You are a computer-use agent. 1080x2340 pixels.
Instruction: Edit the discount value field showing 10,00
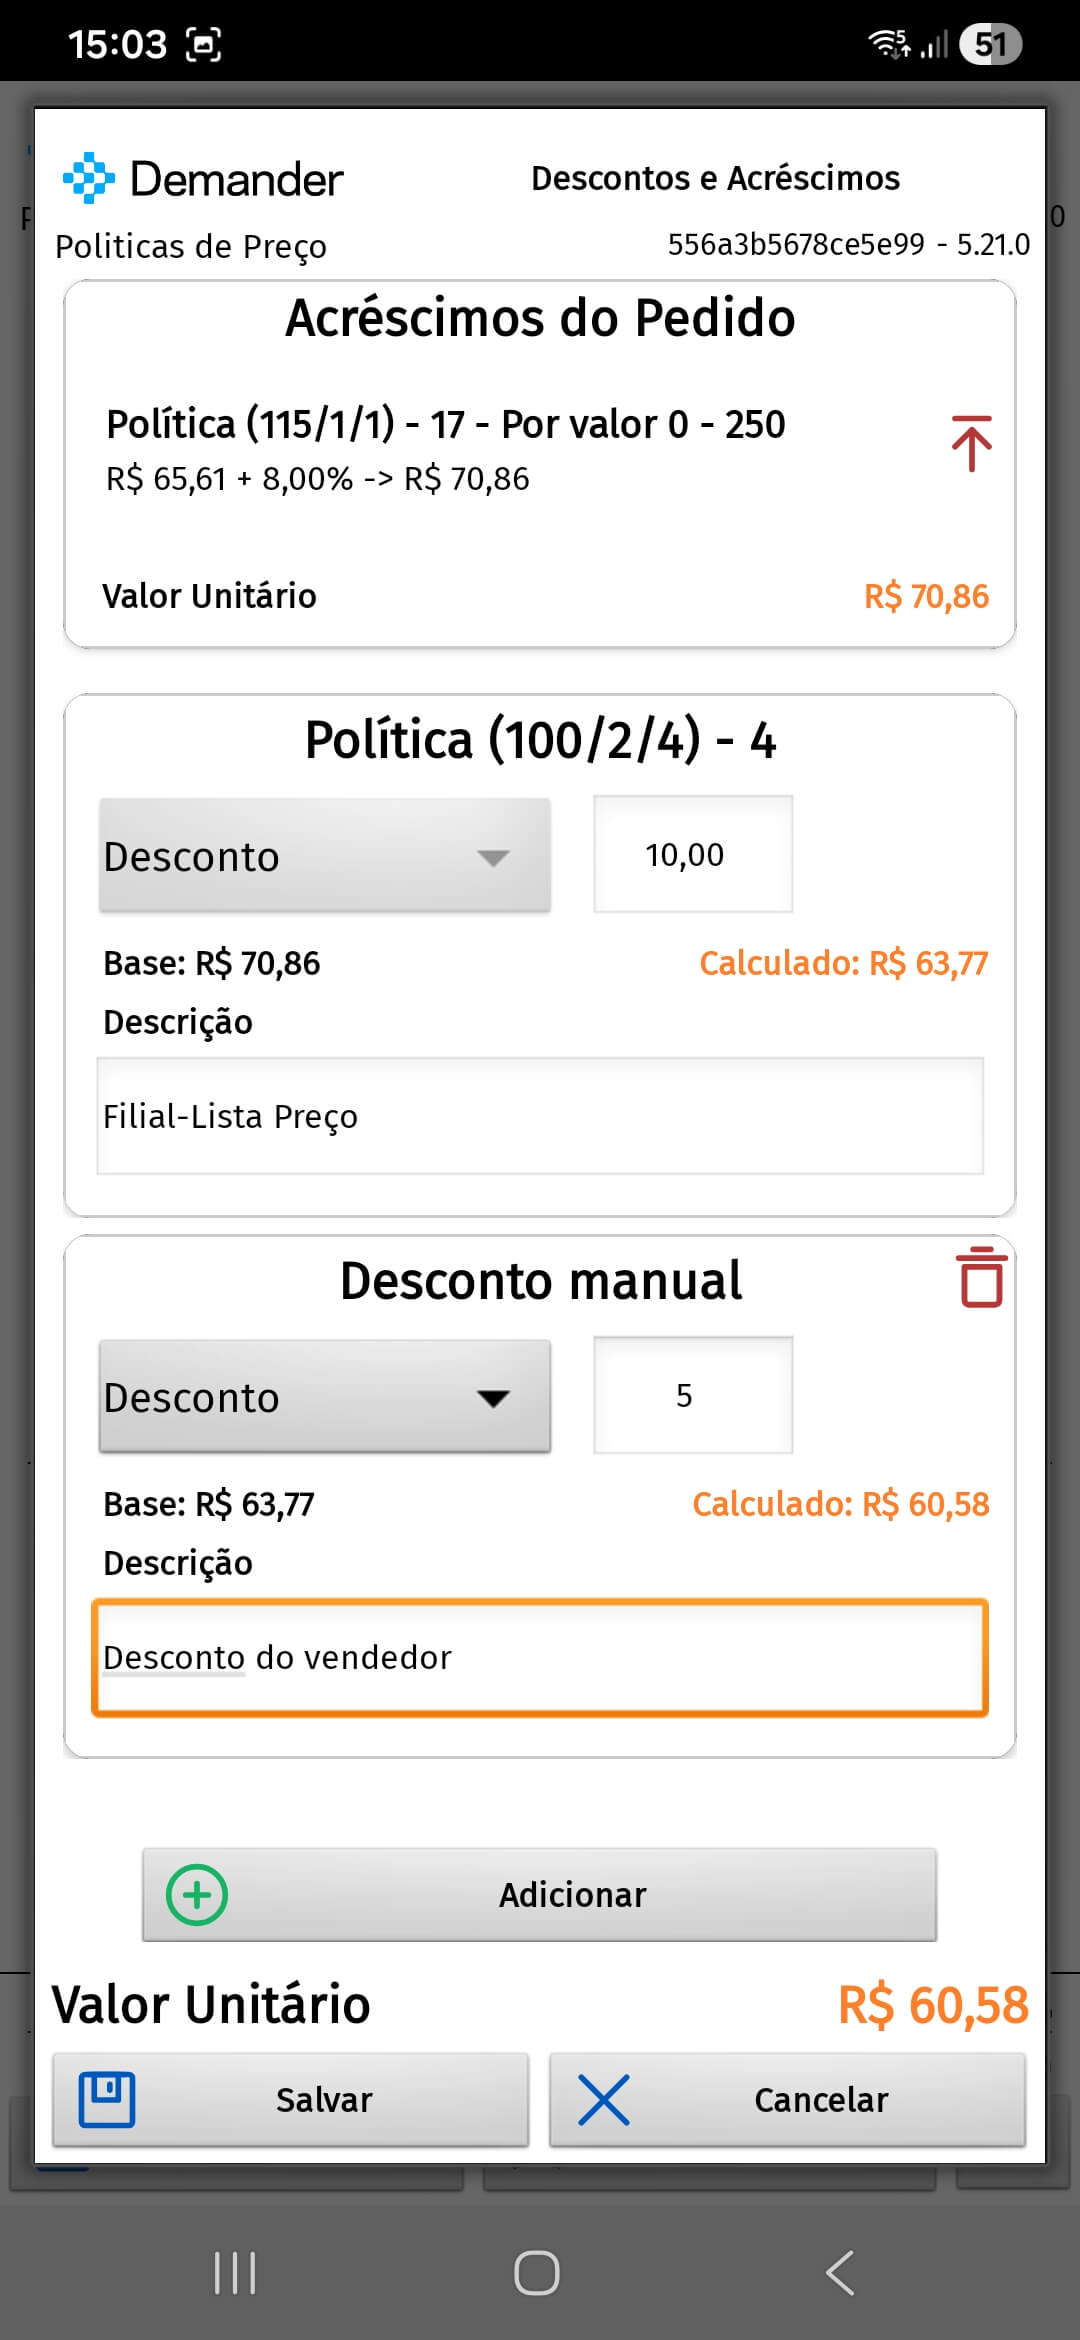click(x=693, y=855)
